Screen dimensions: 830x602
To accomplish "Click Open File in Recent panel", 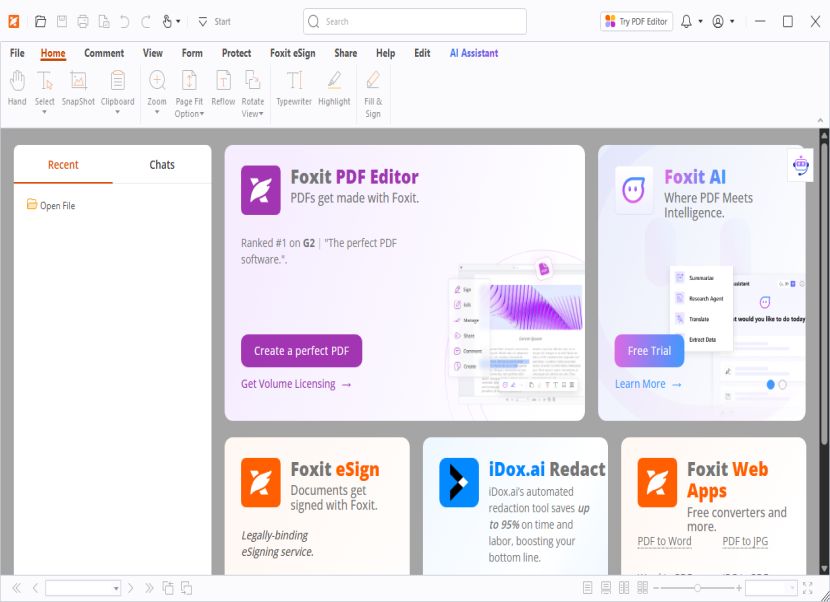I will pos(51,205).
